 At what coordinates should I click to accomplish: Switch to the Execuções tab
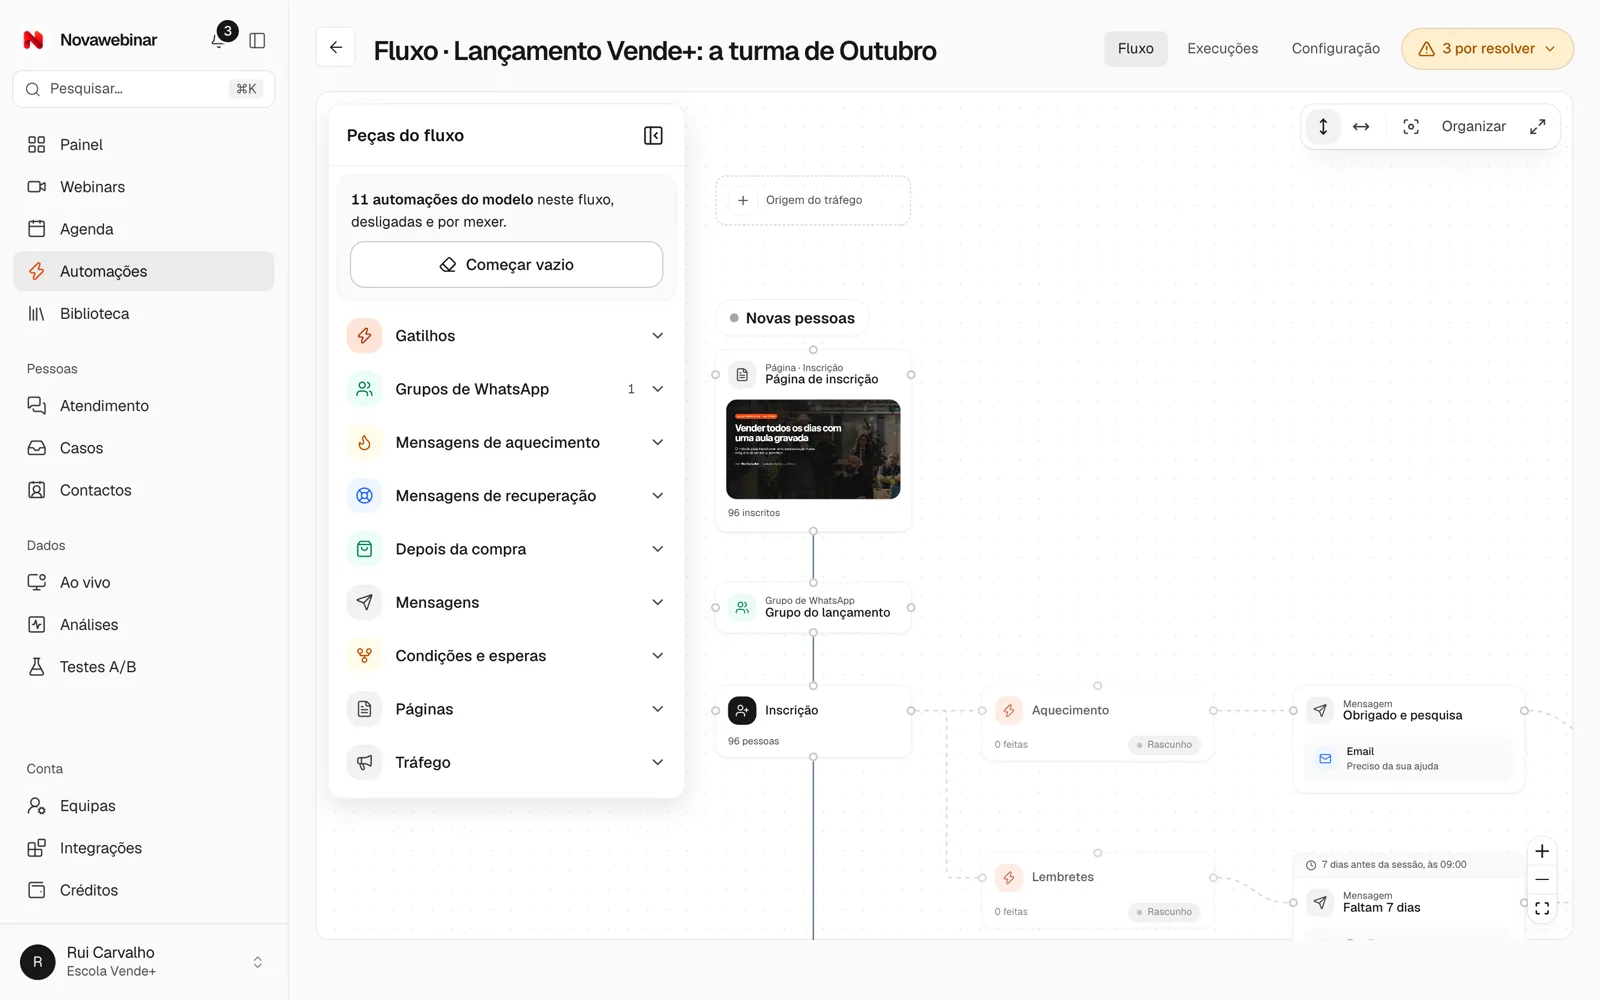click(1222, 48)
